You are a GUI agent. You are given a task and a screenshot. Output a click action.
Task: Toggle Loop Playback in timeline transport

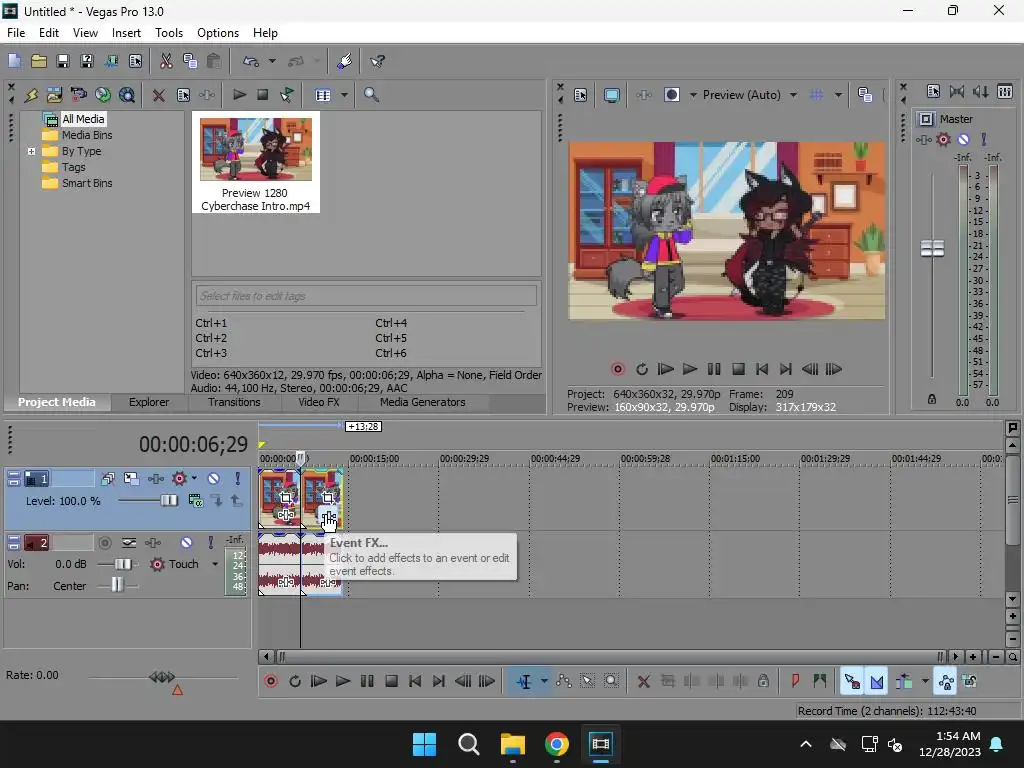(295, 682)
